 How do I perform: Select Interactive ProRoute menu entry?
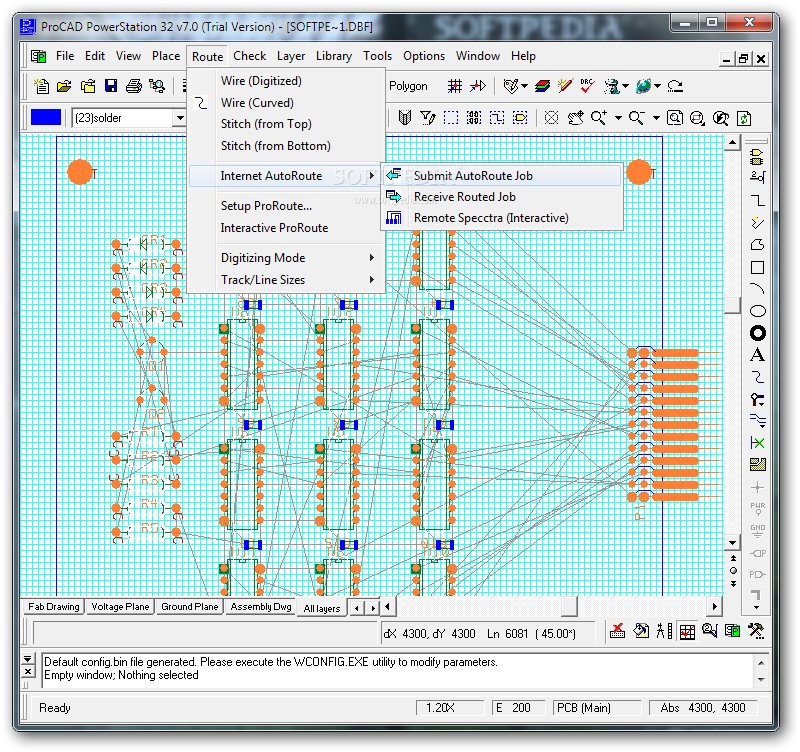[287, 228]
